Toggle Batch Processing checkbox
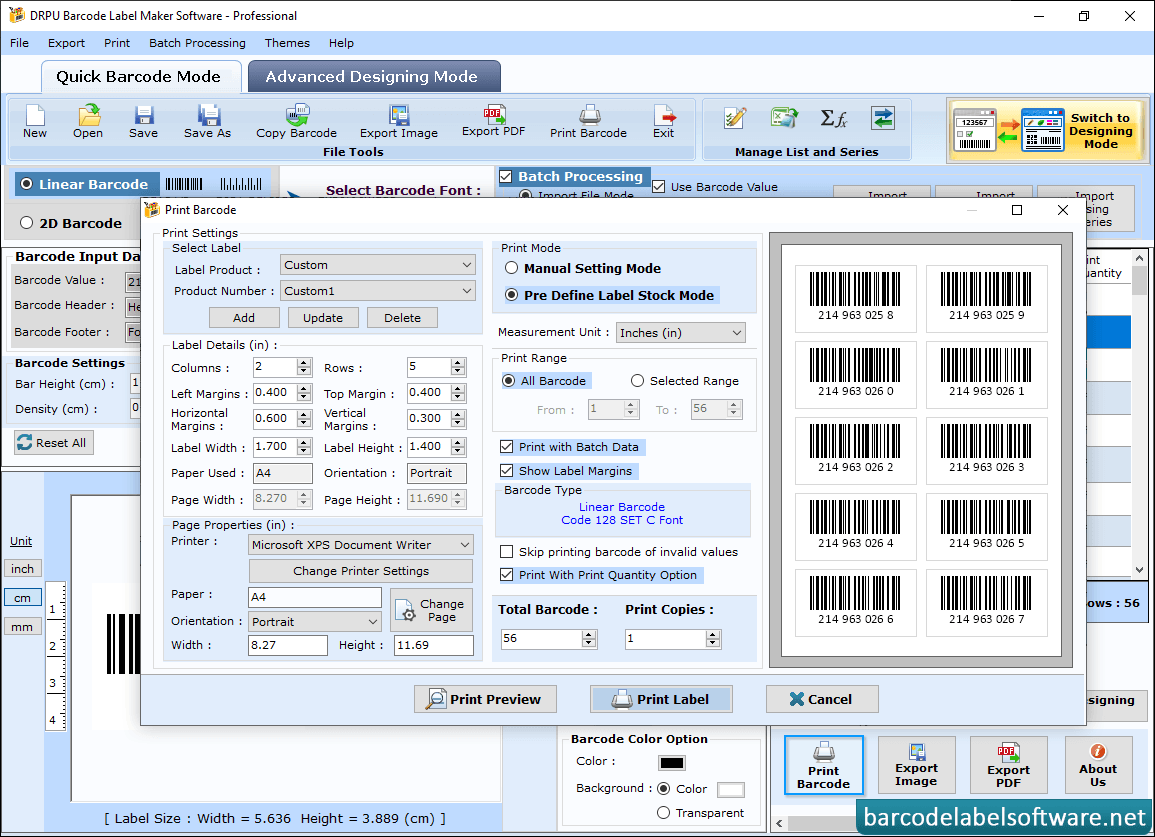Viewport: 1155px width, 837px height. 505,176
